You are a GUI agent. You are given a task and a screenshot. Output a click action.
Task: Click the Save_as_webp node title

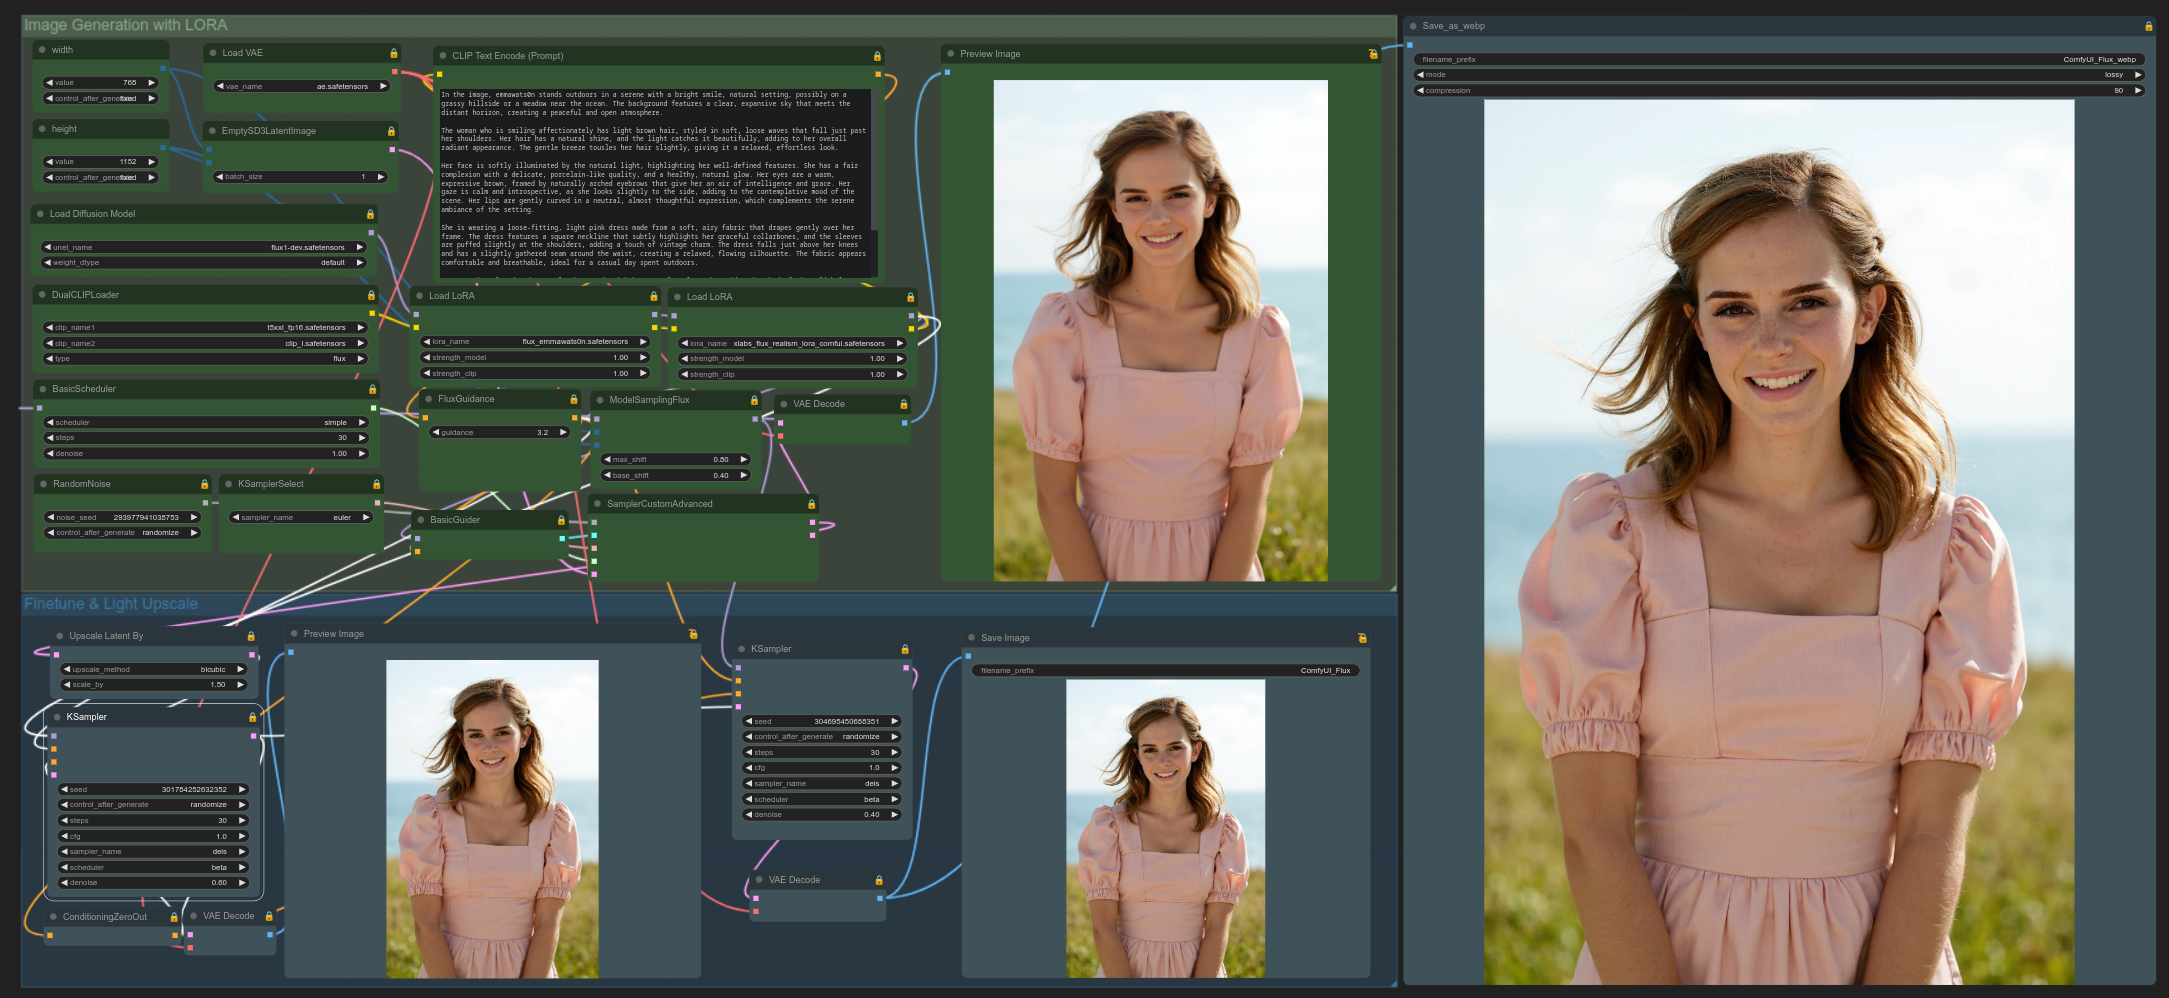tap(1453, 26)
